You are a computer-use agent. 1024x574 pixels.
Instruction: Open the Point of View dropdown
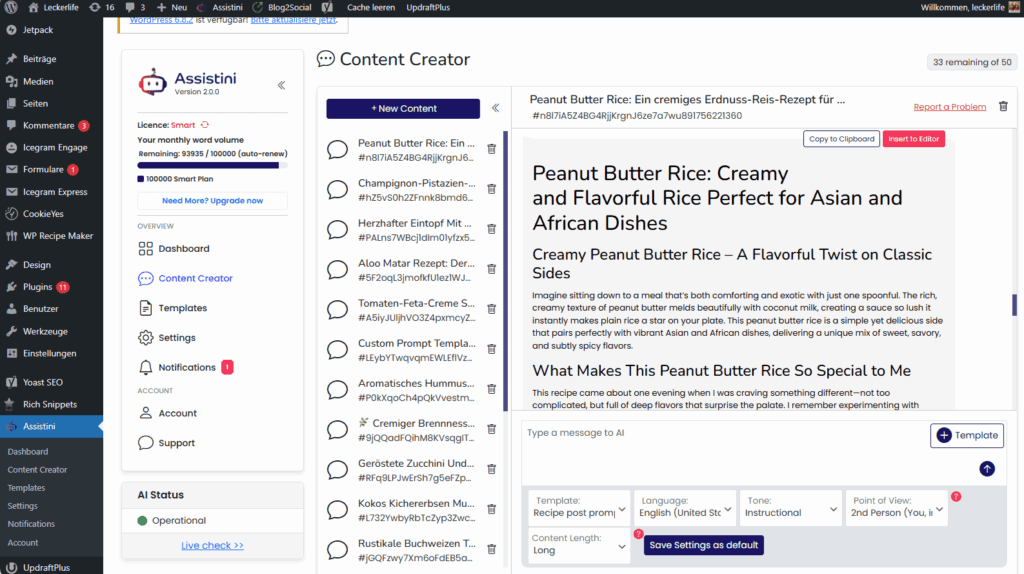click(897, 507)
